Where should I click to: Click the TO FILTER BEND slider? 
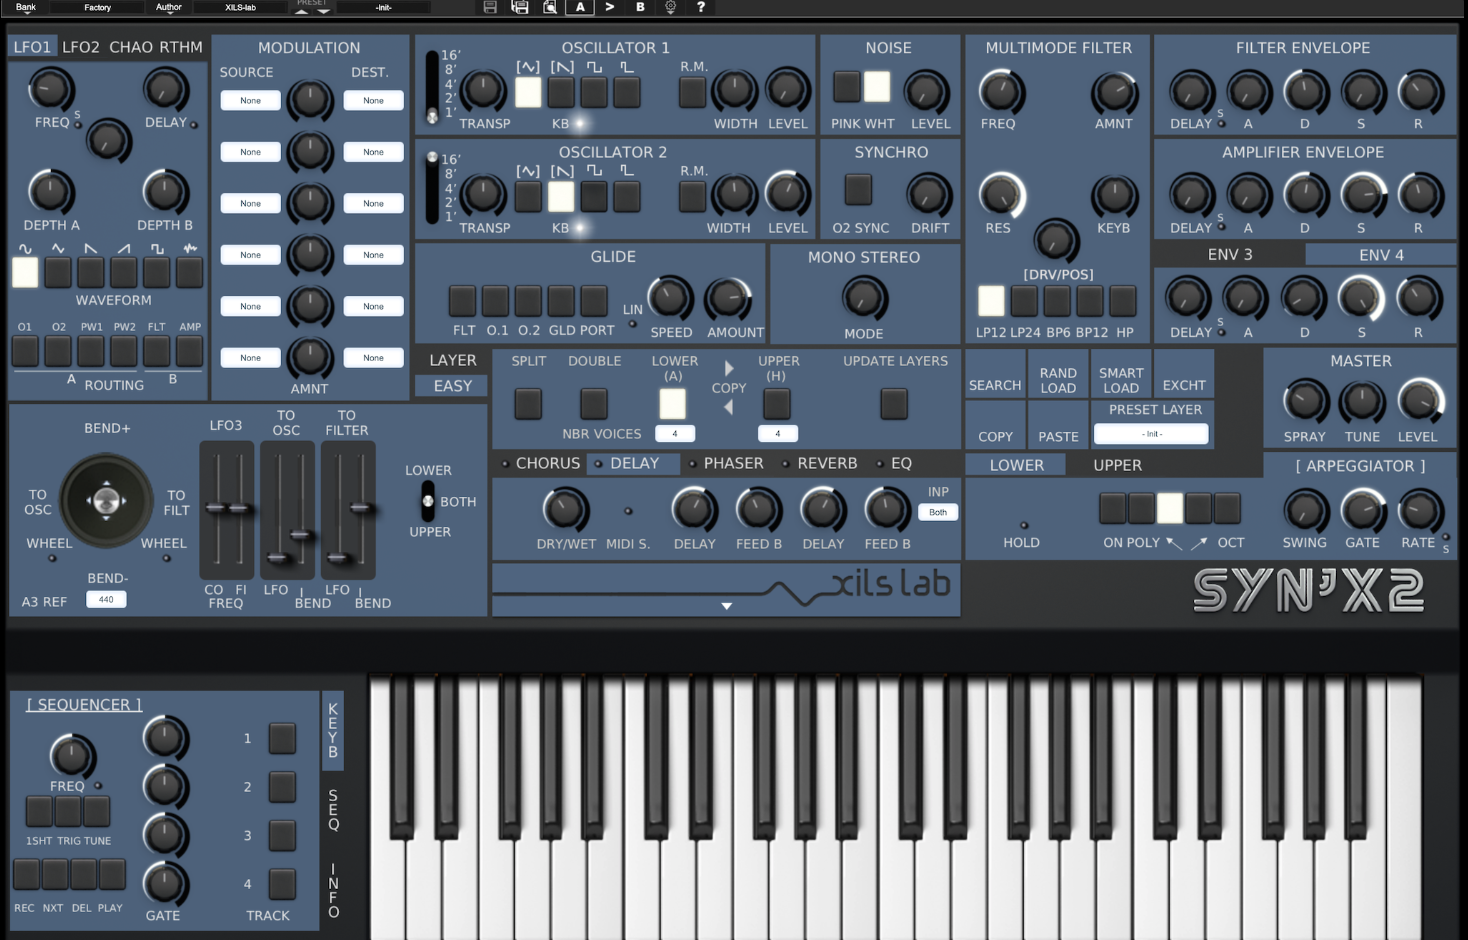coord(361,510)
